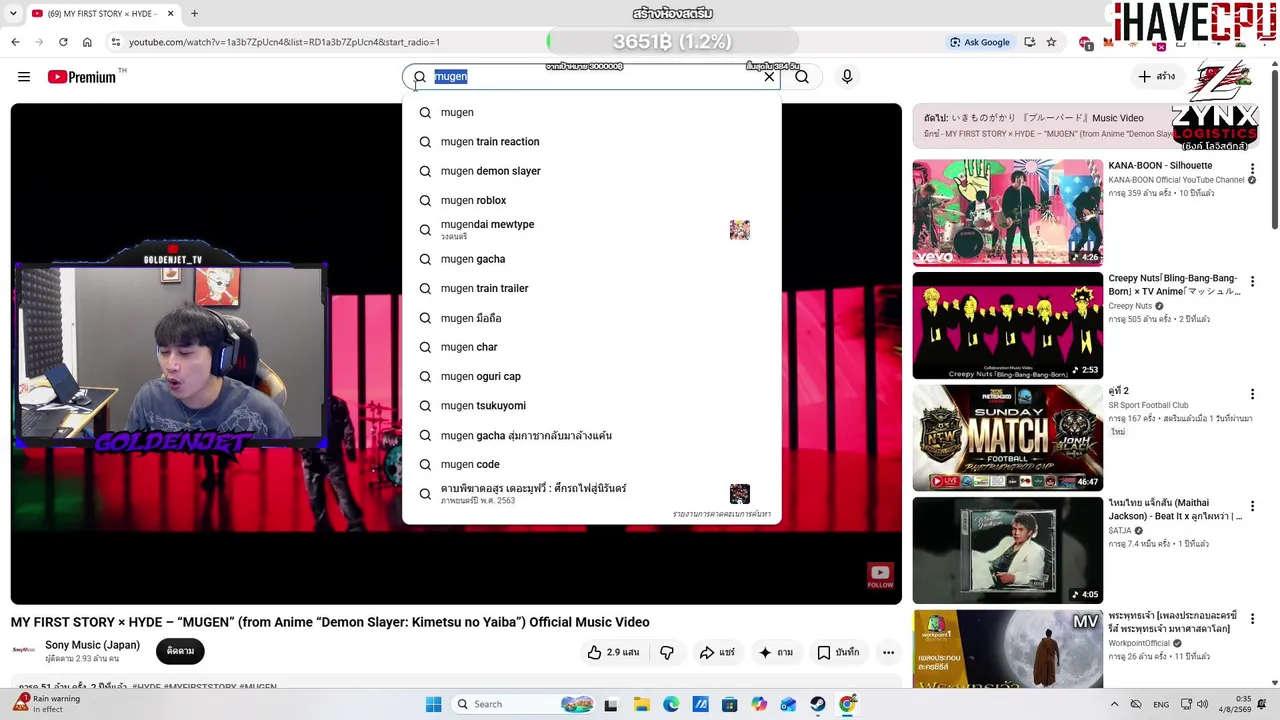Open more actions three-dot menu under video
The width and height of the screenshot is (1280, 720).
(x=888, y=652)
